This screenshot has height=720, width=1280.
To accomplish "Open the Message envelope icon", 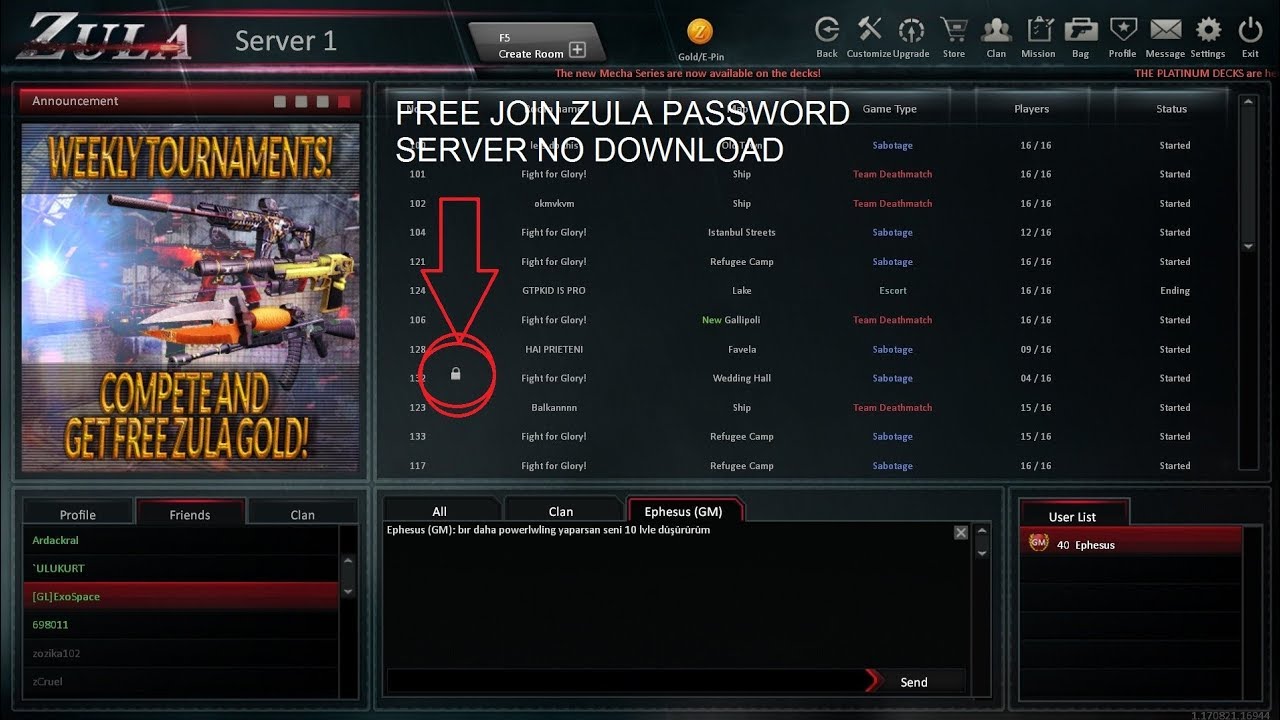I will pyautogui.click(x=1165, y=31).
